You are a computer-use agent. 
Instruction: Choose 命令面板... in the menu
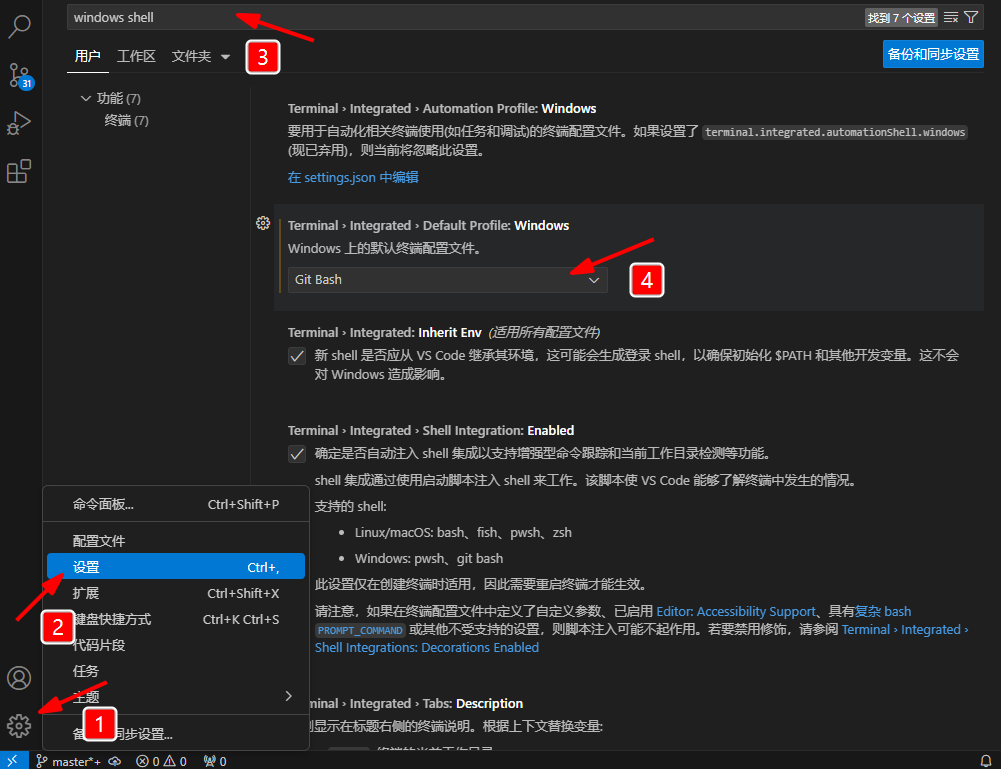(x=175, y=504)
